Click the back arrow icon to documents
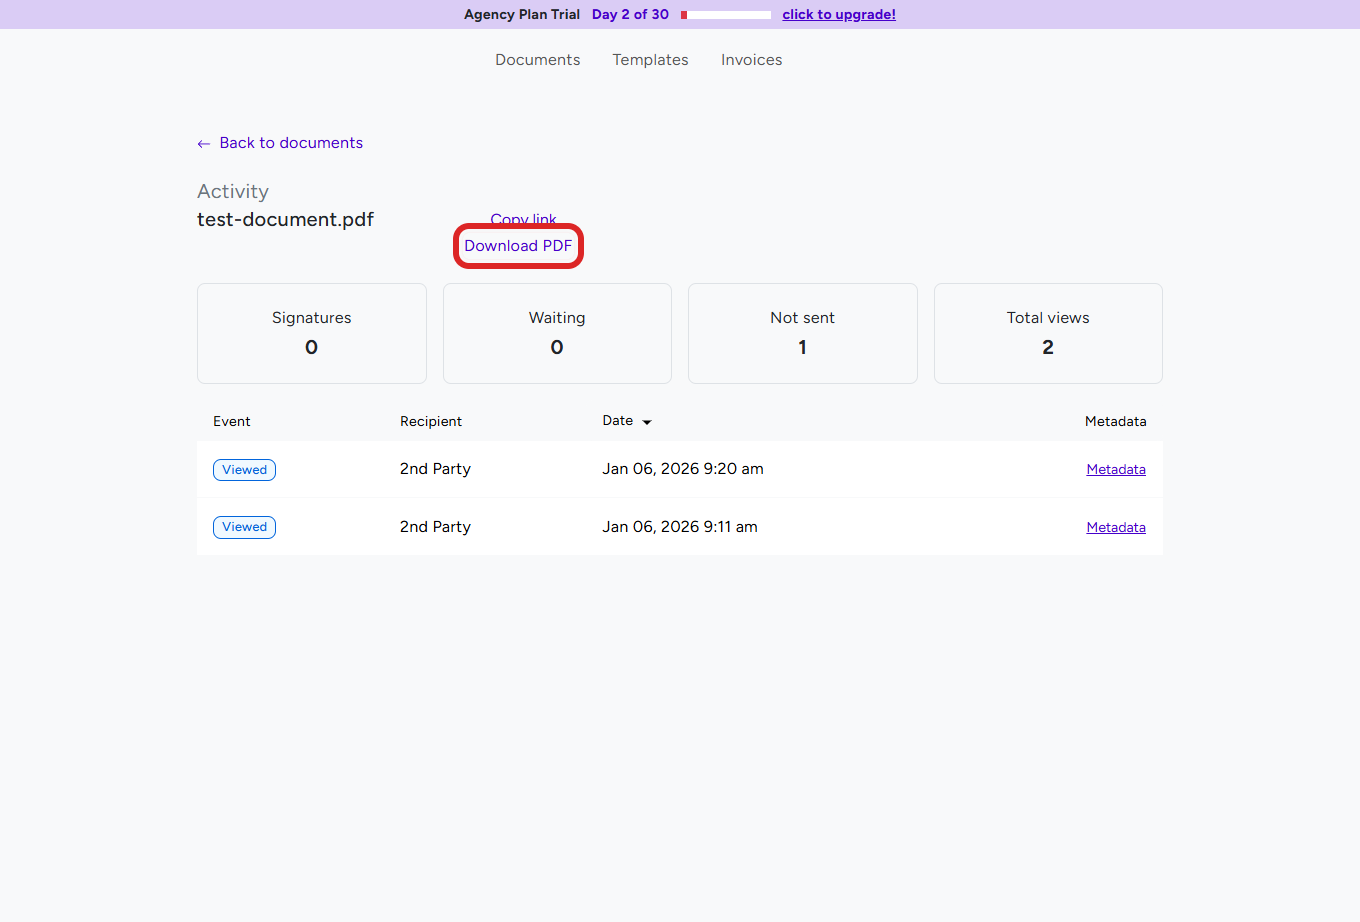Image resolution: width=1360 pixels, height=922 pixels. click(x=203, y=143)
